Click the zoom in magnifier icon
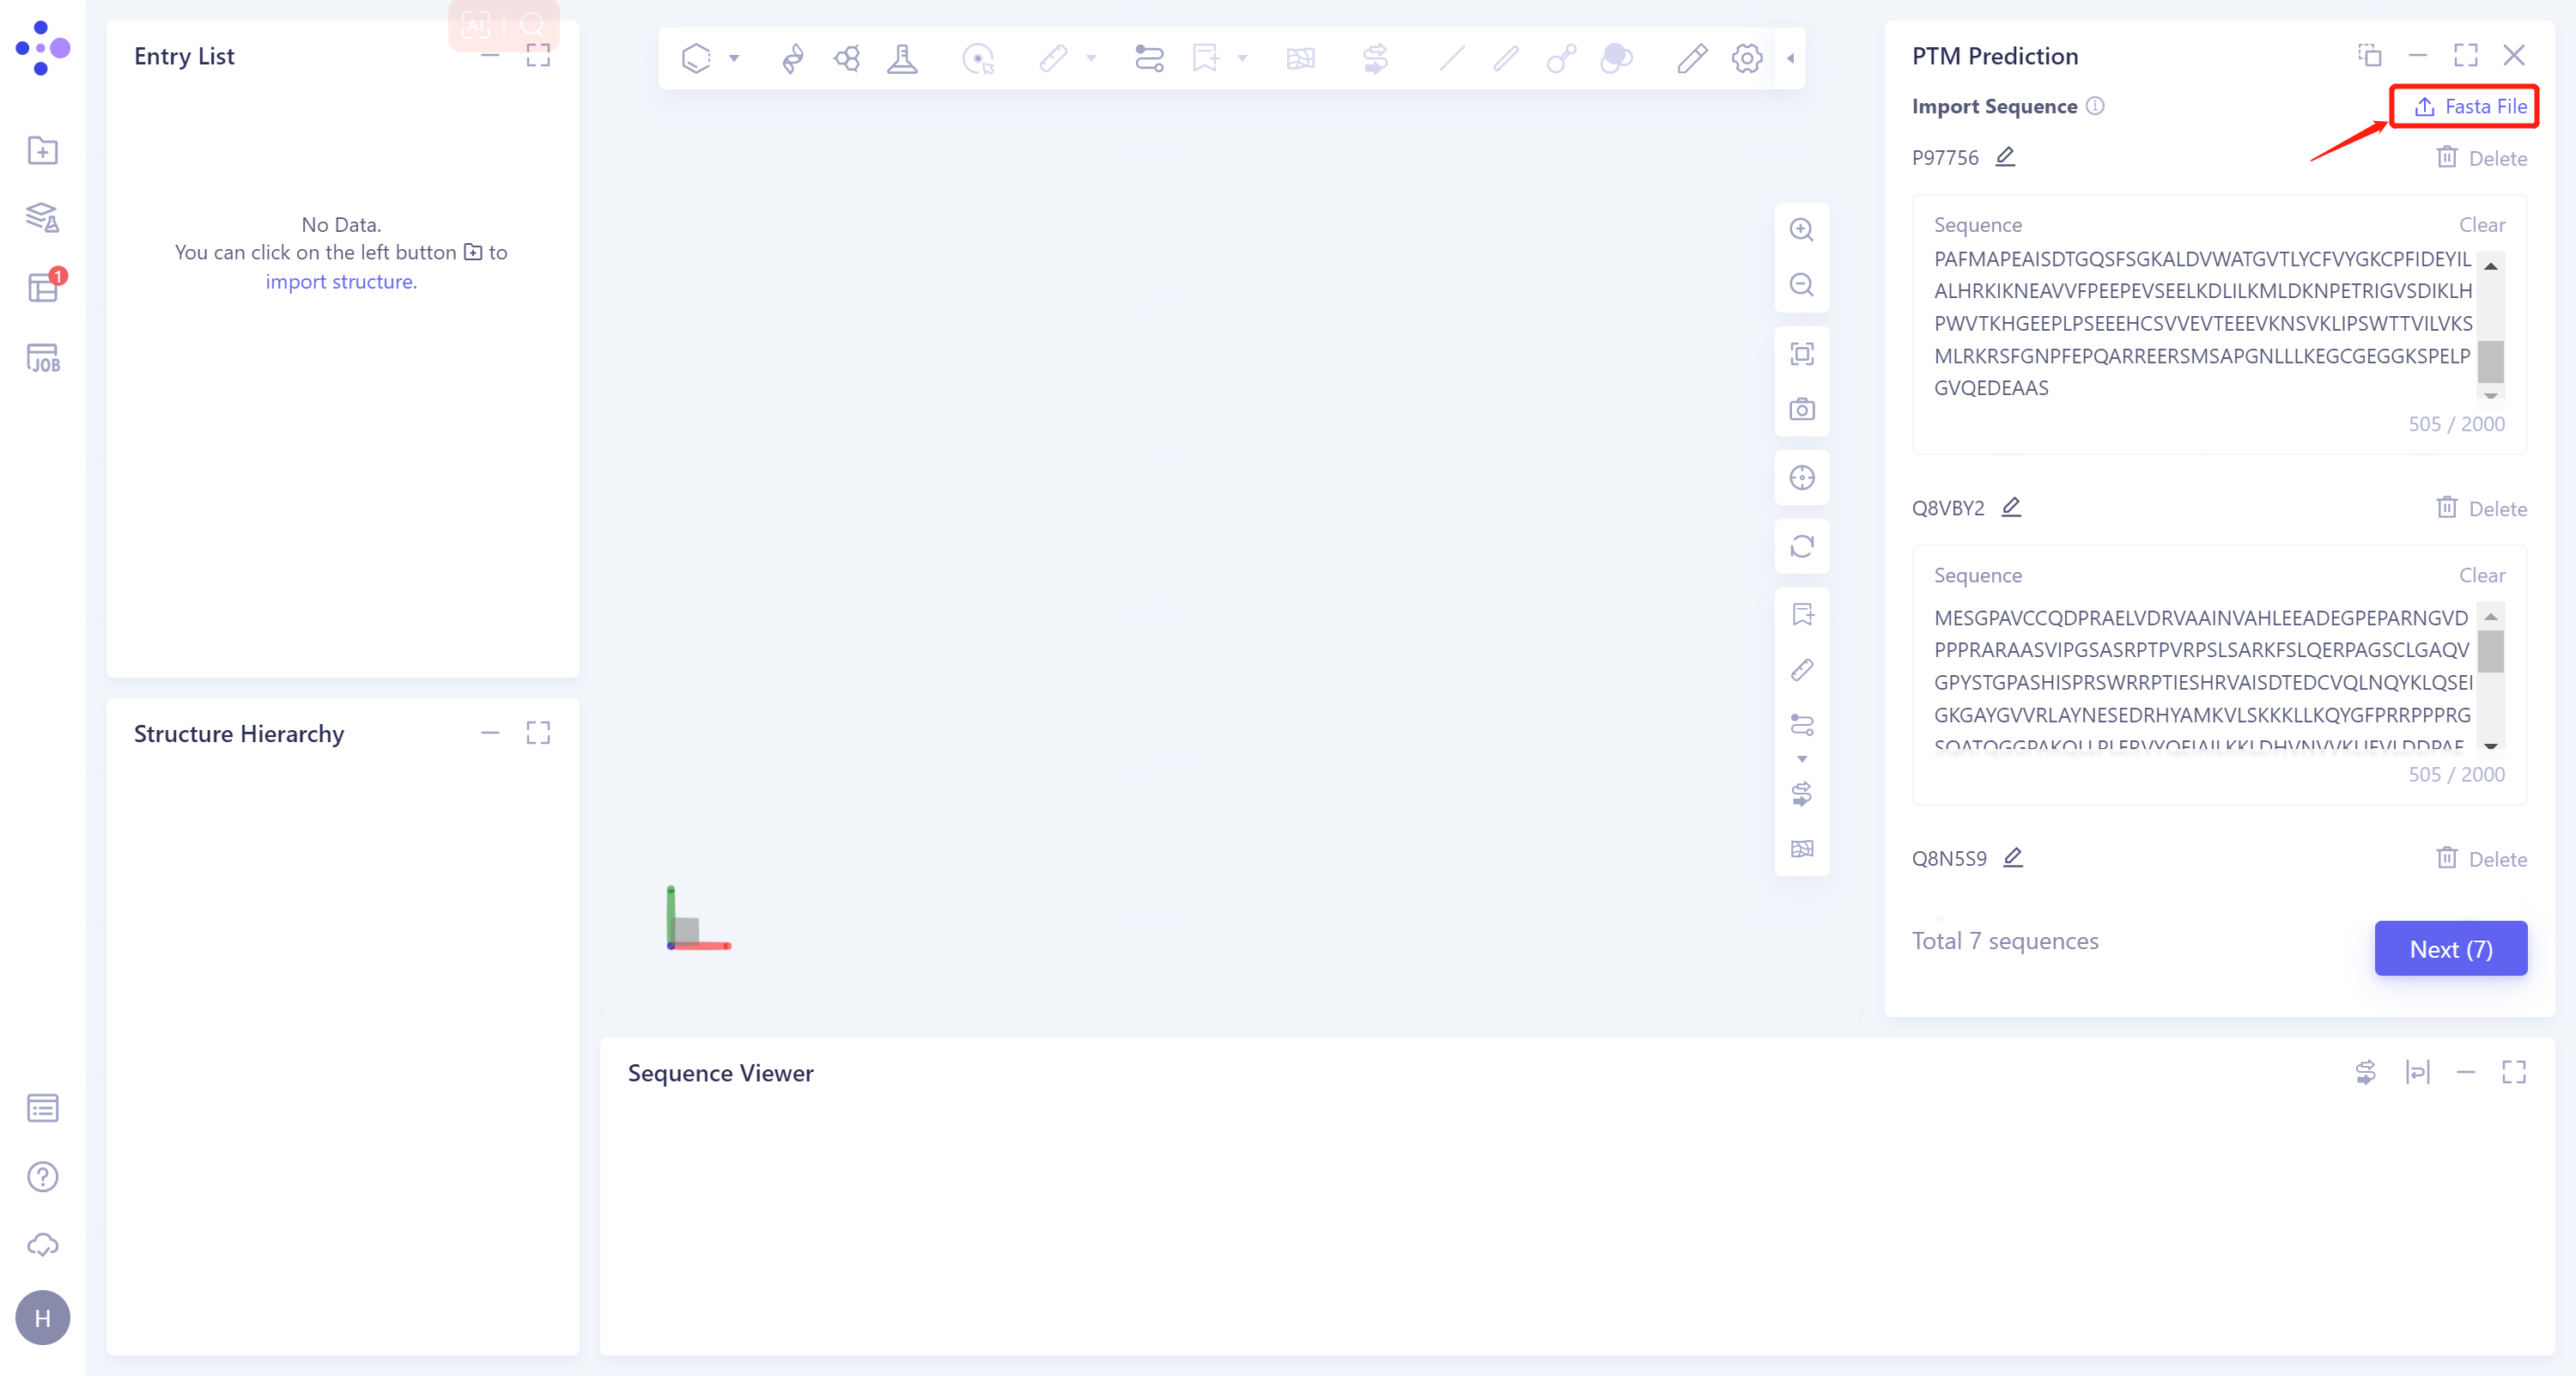 pos(1801,230)
